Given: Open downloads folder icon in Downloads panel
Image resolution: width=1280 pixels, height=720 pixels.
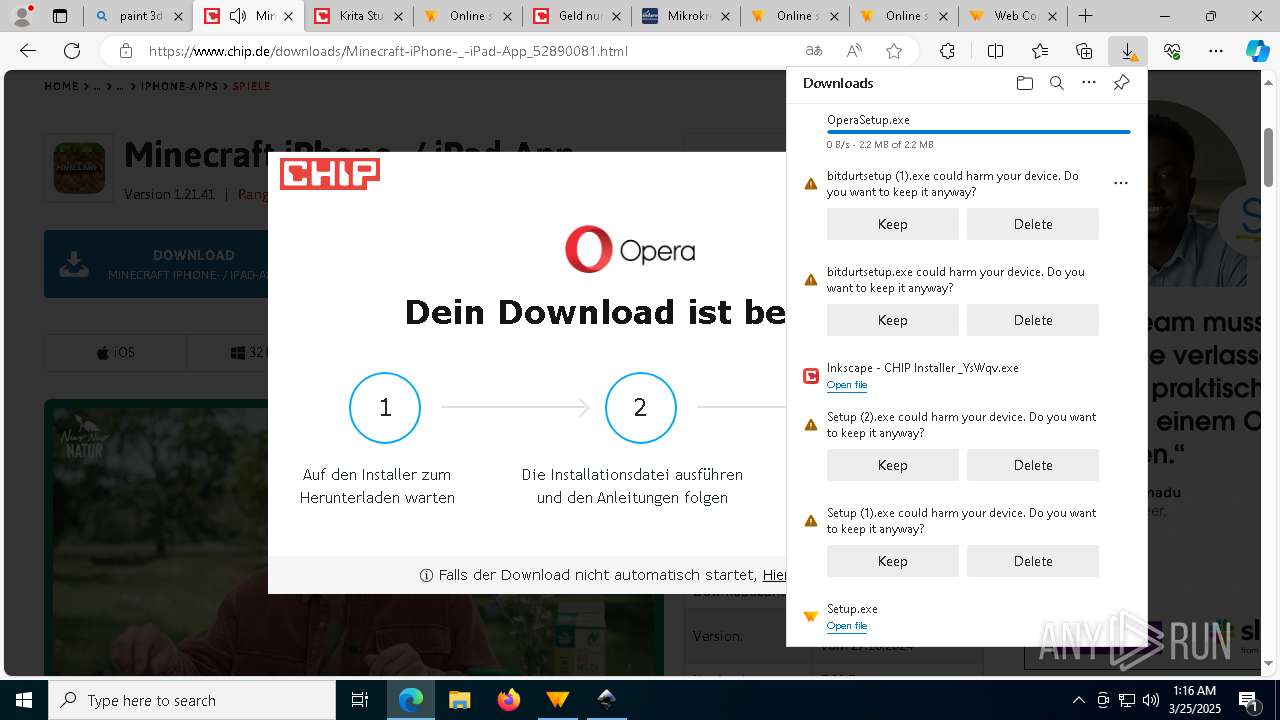Looking at the screenshot, I should pos(1024,83).
